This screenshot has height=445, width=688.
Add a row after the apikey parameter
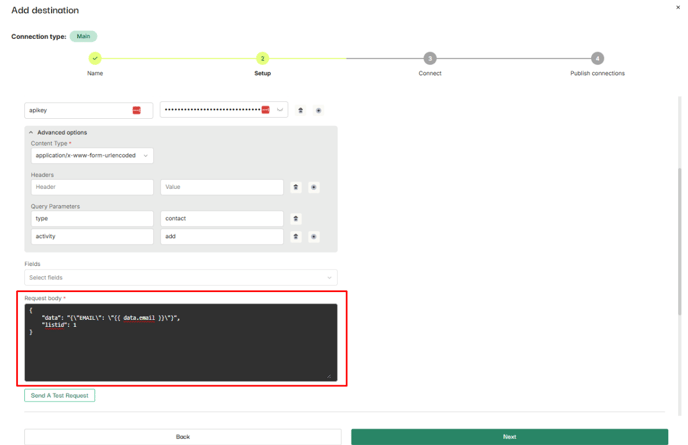(x=319, y=111)
